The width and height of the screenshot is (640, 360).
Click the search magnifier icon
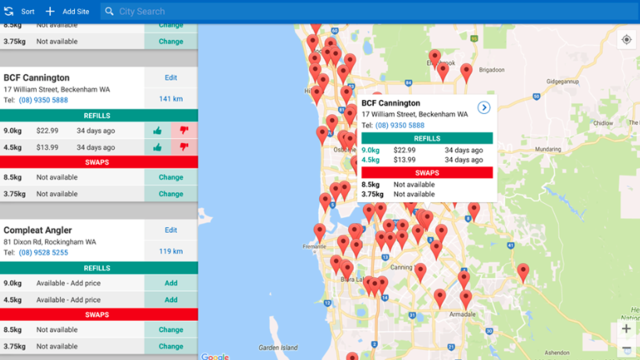109,11
